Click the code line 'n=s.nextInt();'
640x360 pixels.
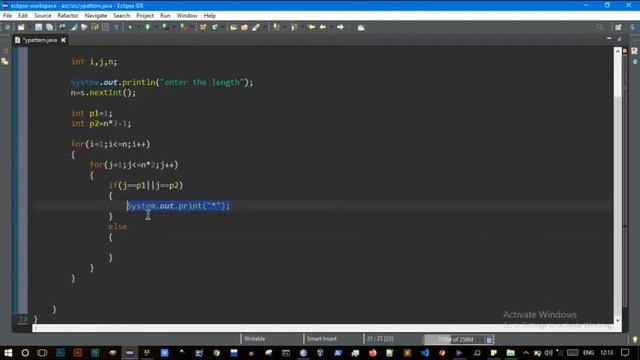[103, 93]
